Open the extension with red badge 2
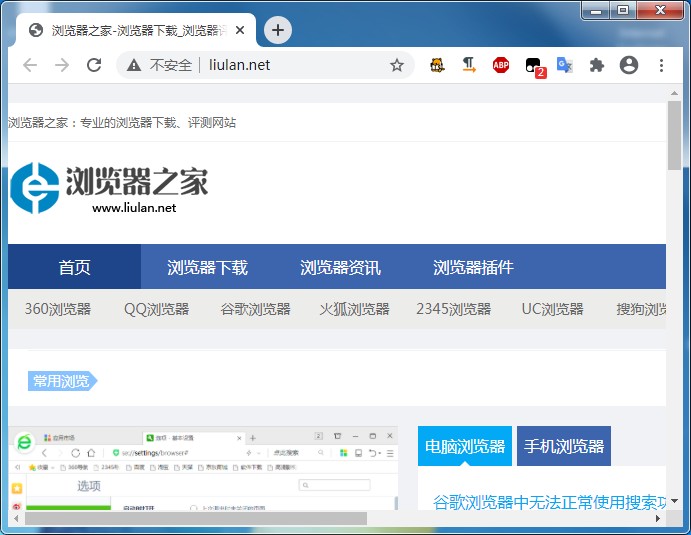 [x=535, y=67]
